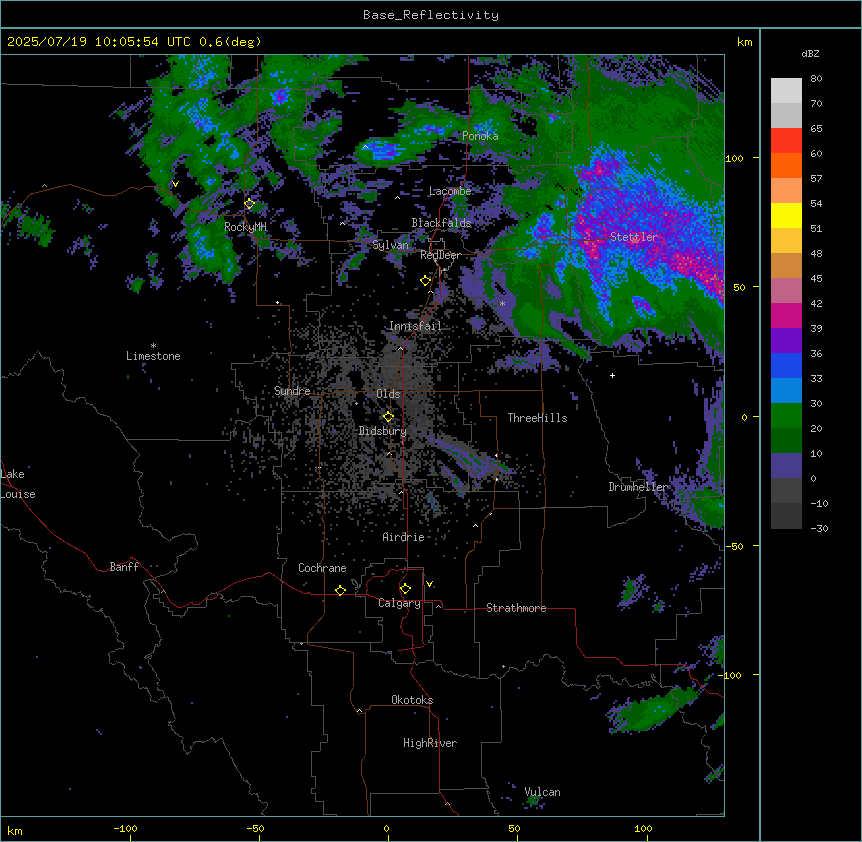
Task: Pick the bright green 20-30 dBZ swatch
Action: pos(786,416)
